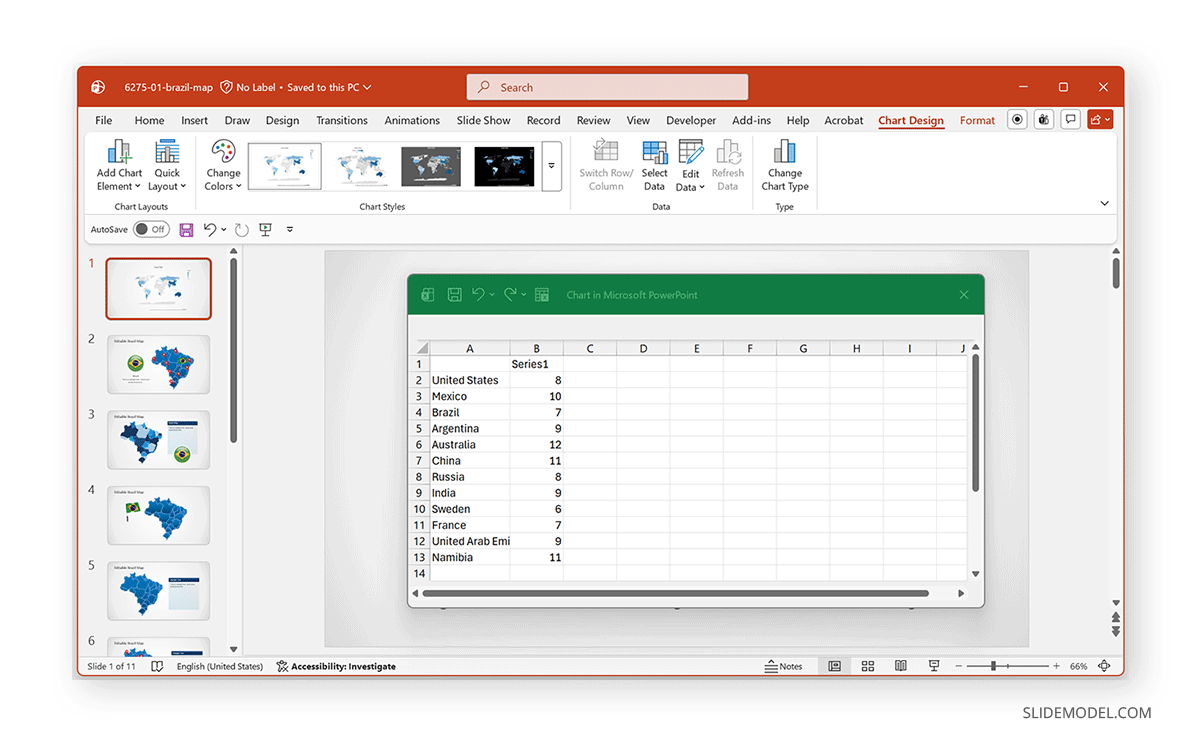Collapse the ribbon with the chevron arrow
The image size is (1200, 743).
tap(1105, 203)
